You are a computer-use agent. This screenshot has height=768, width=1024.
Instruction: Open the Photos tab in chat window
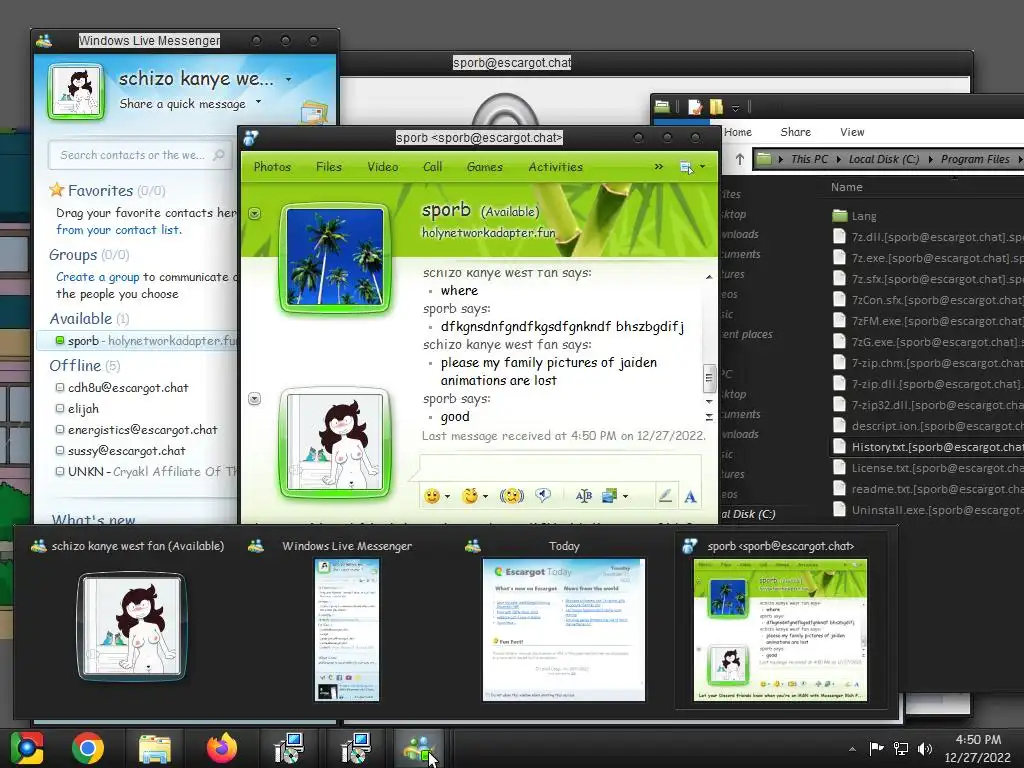272,167
